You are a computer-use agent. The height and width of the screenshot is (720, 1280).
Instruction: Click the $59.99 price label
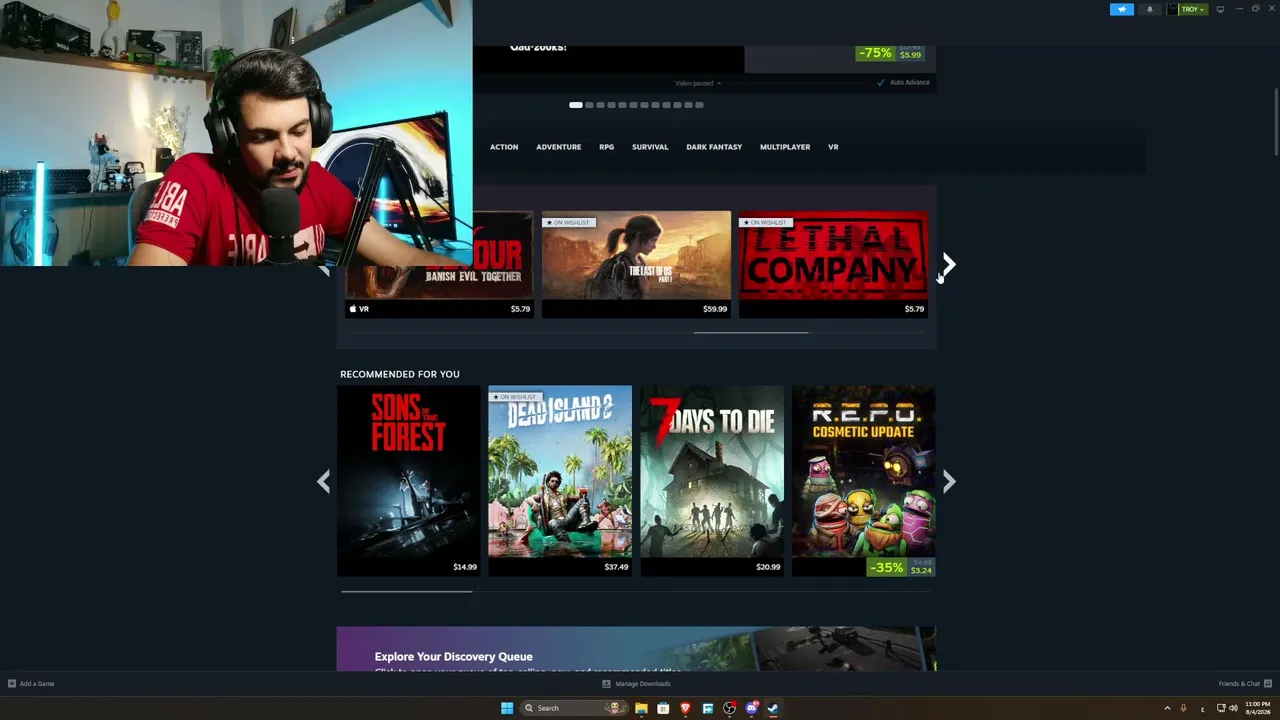tap(715, 309)
